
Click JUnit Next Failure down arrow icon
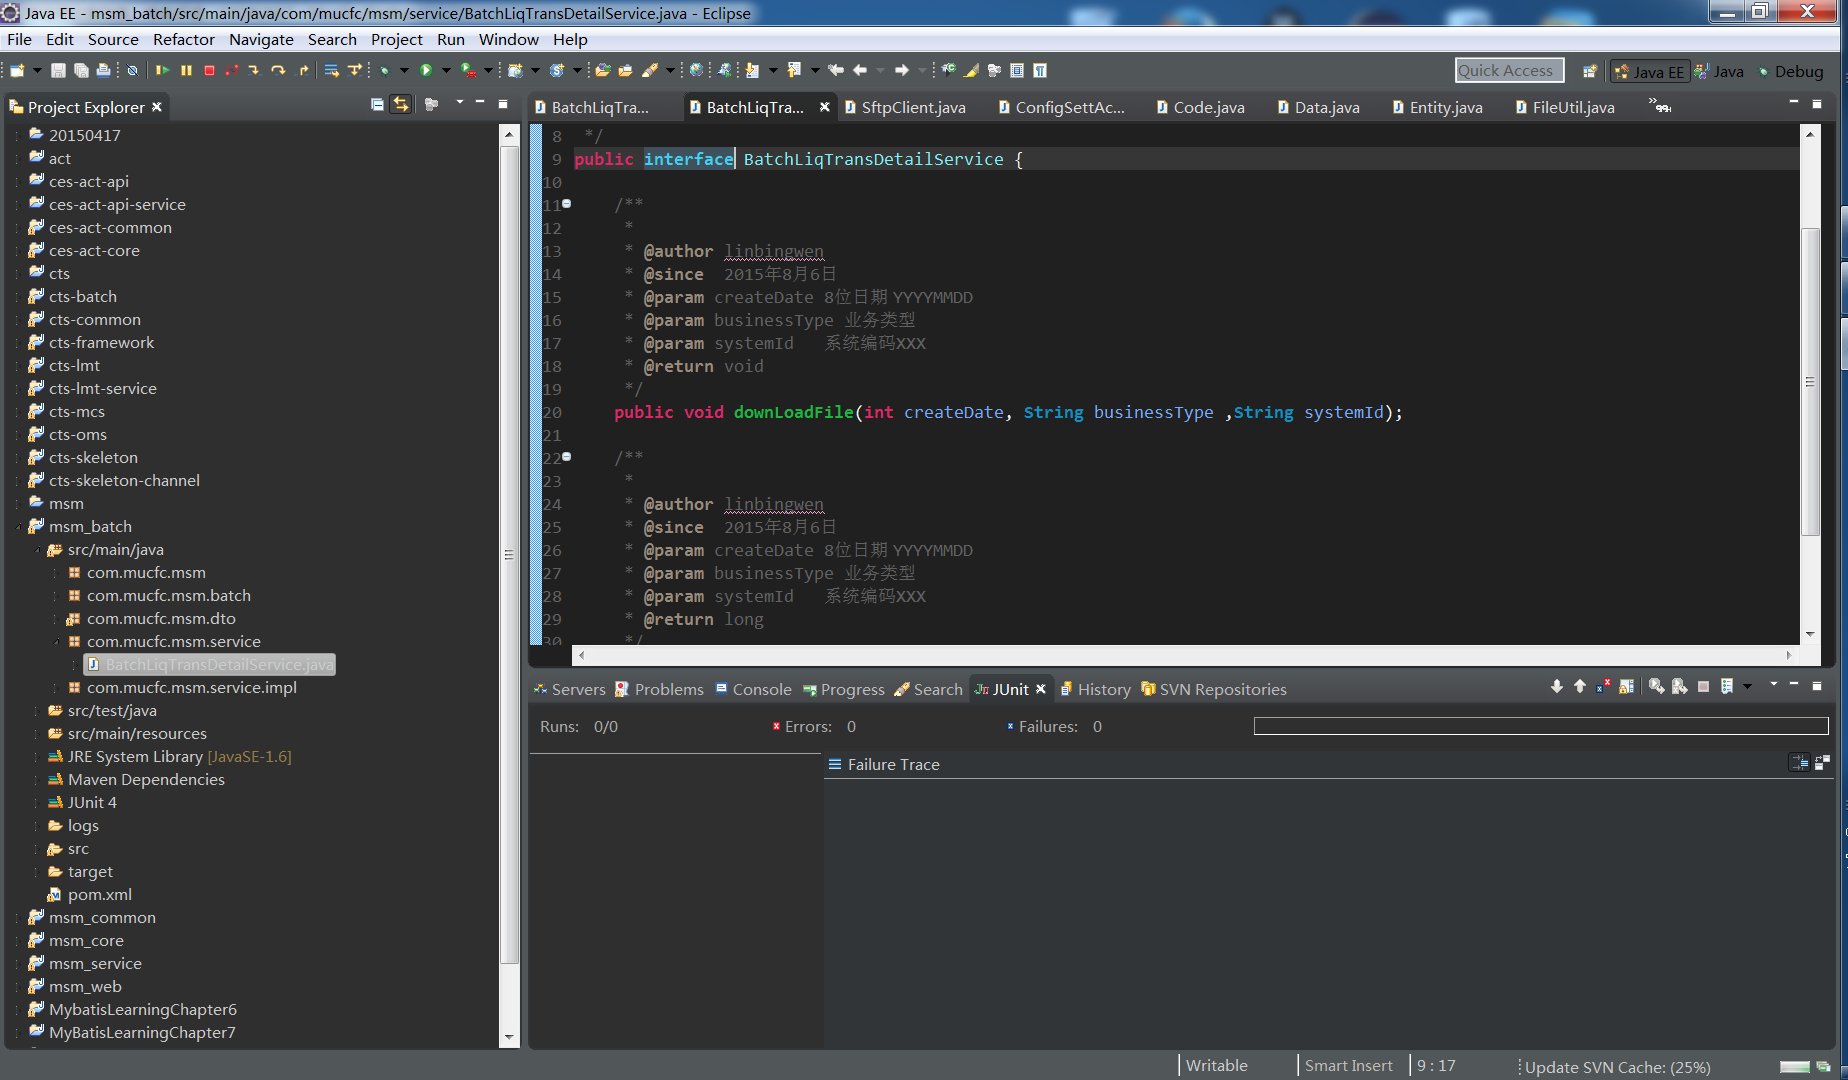pyautogui.click(x=1557, y=686)
